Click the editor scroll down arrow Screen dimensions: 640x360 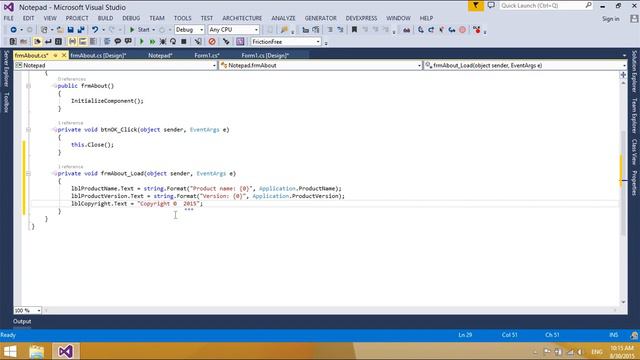pyautogui.click(x=623, y=302)
